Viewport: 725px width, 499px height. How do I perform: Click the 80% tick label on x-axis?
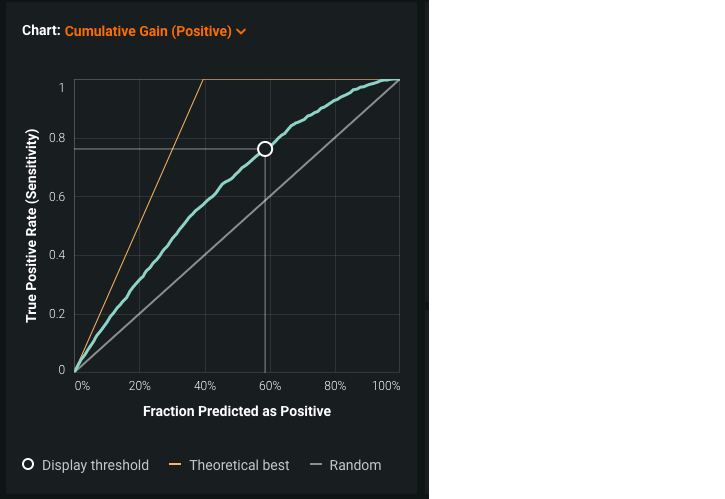pos(335,386)
